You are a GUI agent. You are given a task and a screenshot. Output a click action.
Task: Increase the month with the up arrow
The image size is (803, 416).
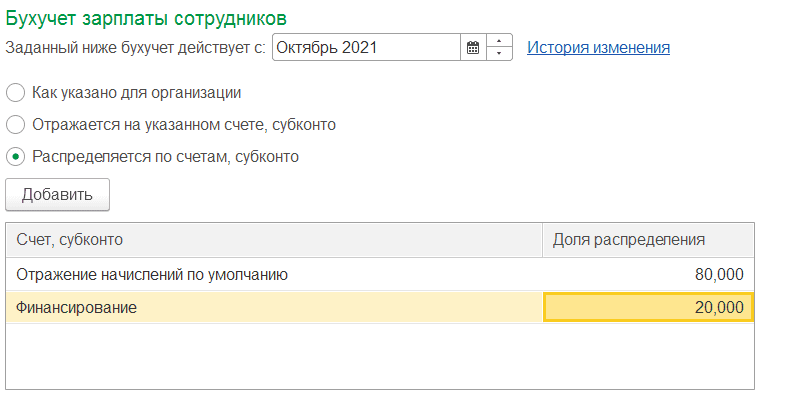tap(499, 41)
